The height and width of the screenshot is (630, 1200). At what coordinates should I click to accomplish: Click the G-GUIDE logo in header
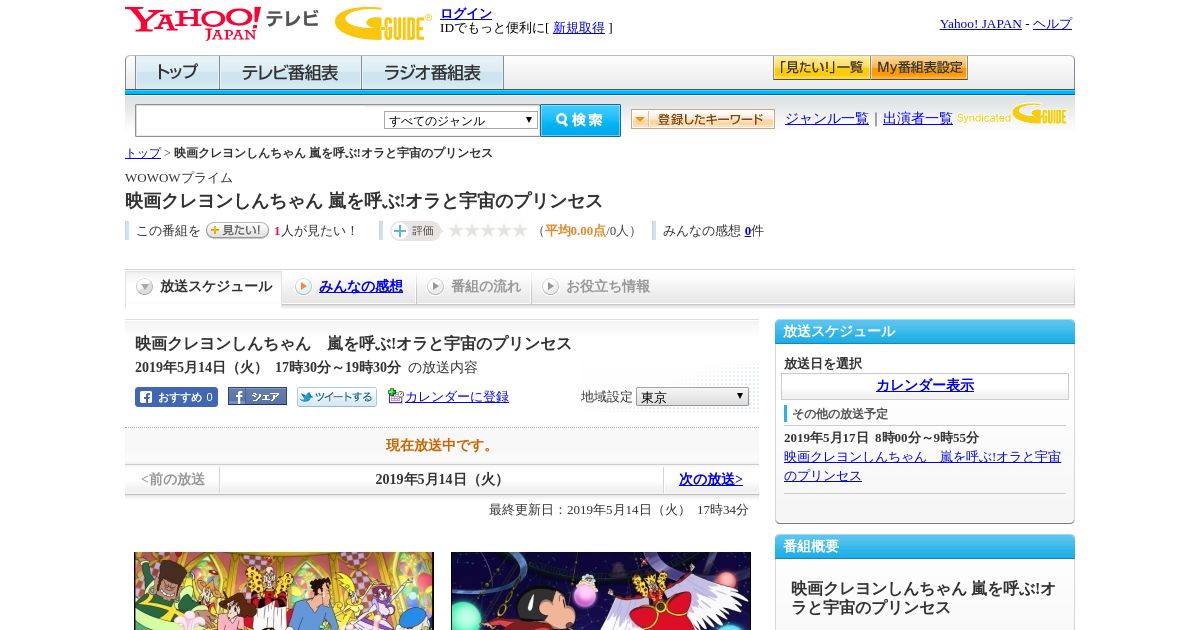point(383,23)
